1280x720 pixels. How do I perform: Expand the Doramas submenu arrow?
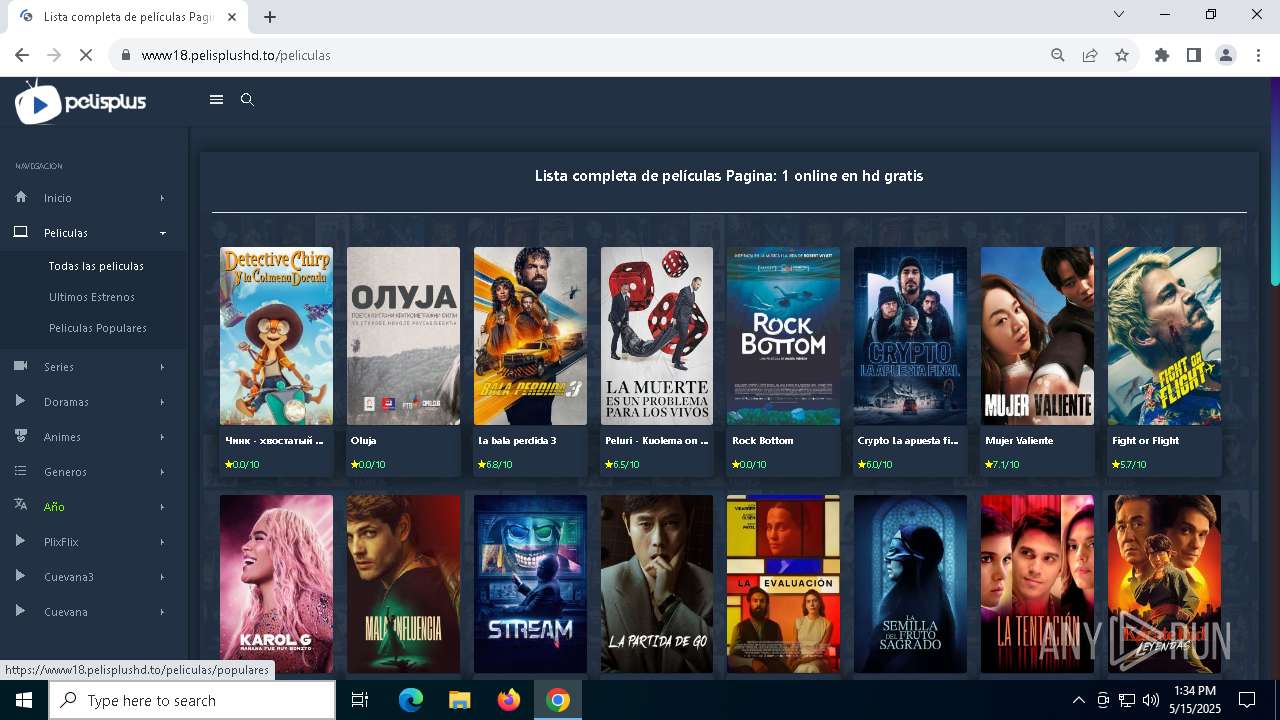click(x=162, y=402)
